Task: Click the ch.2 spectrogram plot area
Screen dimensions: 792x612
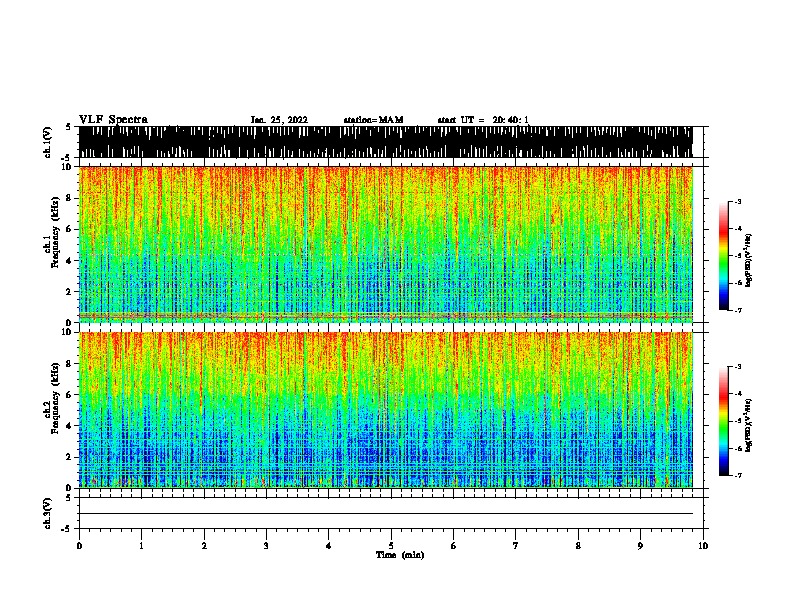Action: 385,410
